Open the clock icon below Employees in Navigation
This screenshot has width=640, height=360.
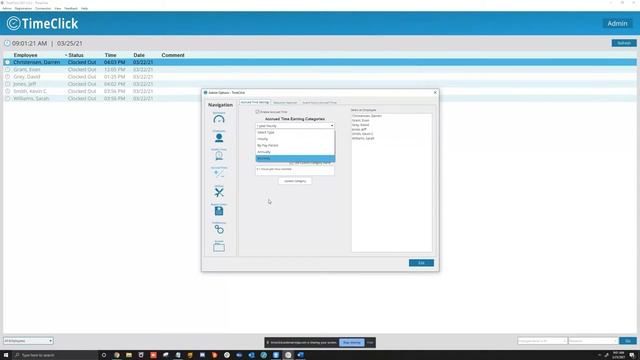pyautogui.click(x=219, y=156)
